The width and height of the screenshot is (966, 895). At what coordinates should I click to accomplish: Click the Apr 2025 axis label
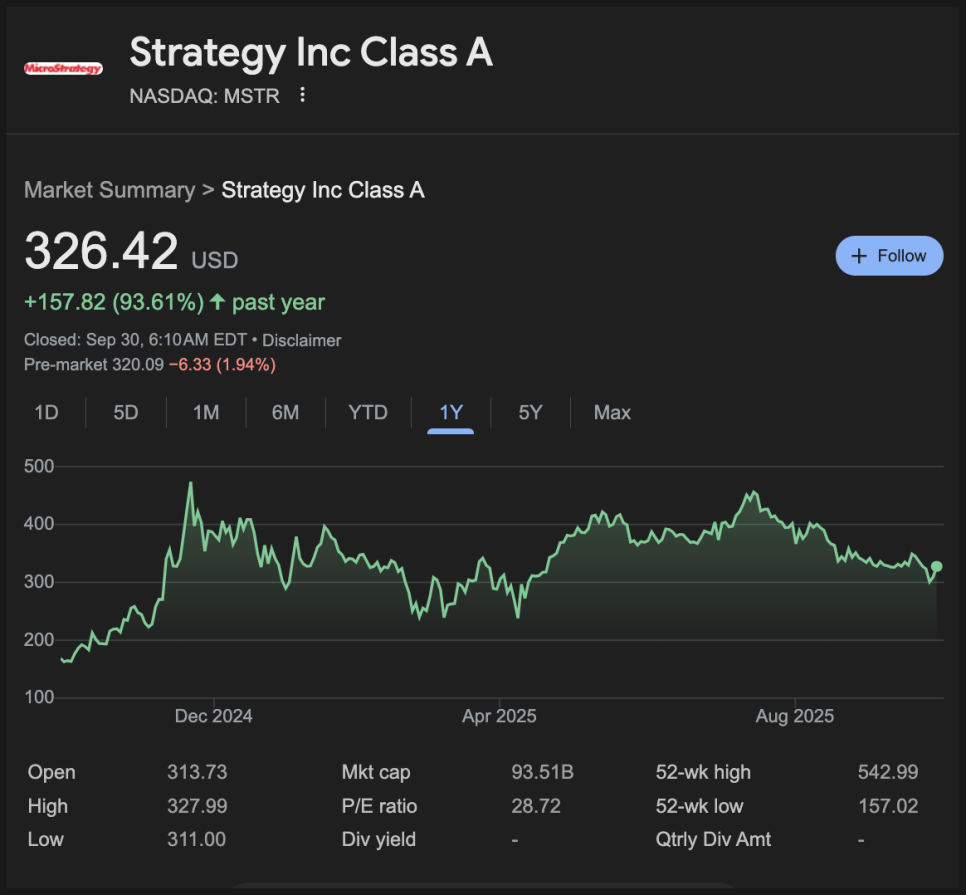point(499,716)
